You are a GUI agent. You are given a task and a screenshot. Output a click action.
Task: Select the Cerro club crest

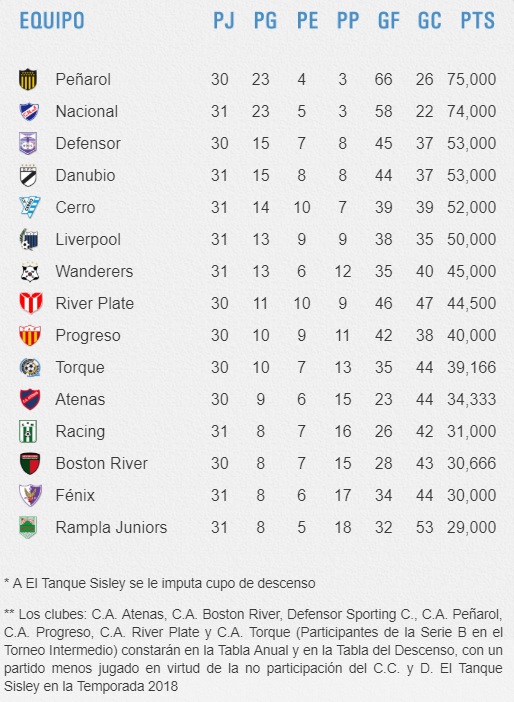tap(30, 207)
